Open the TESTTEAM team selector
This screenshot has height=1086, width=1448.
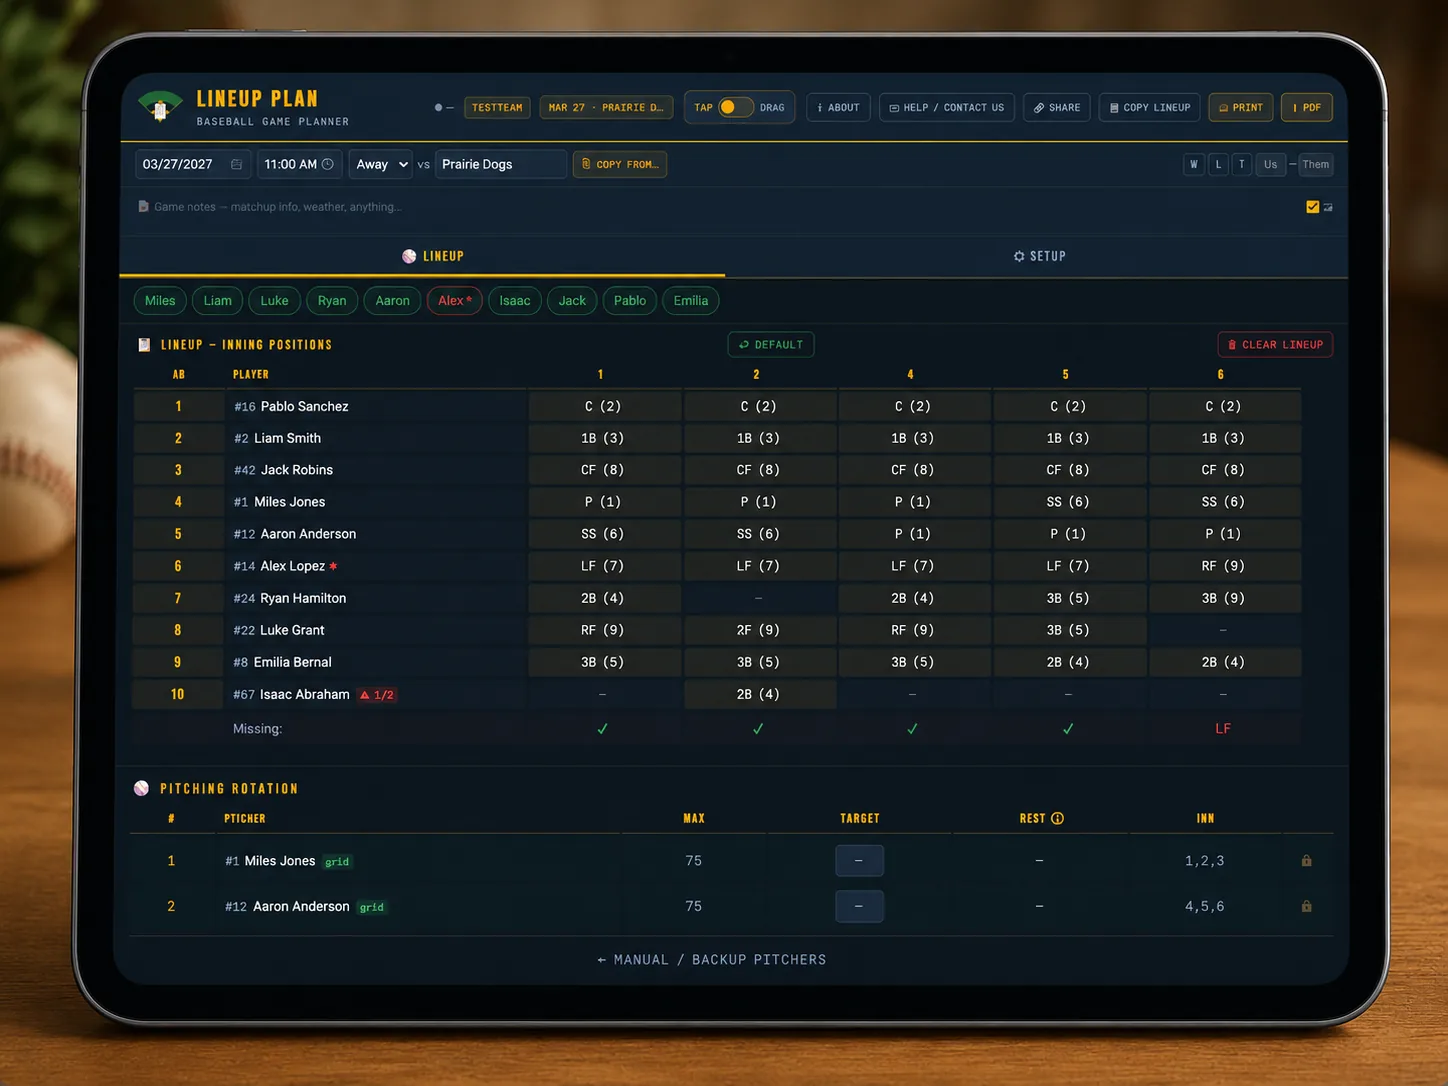(x=497, y=107)
